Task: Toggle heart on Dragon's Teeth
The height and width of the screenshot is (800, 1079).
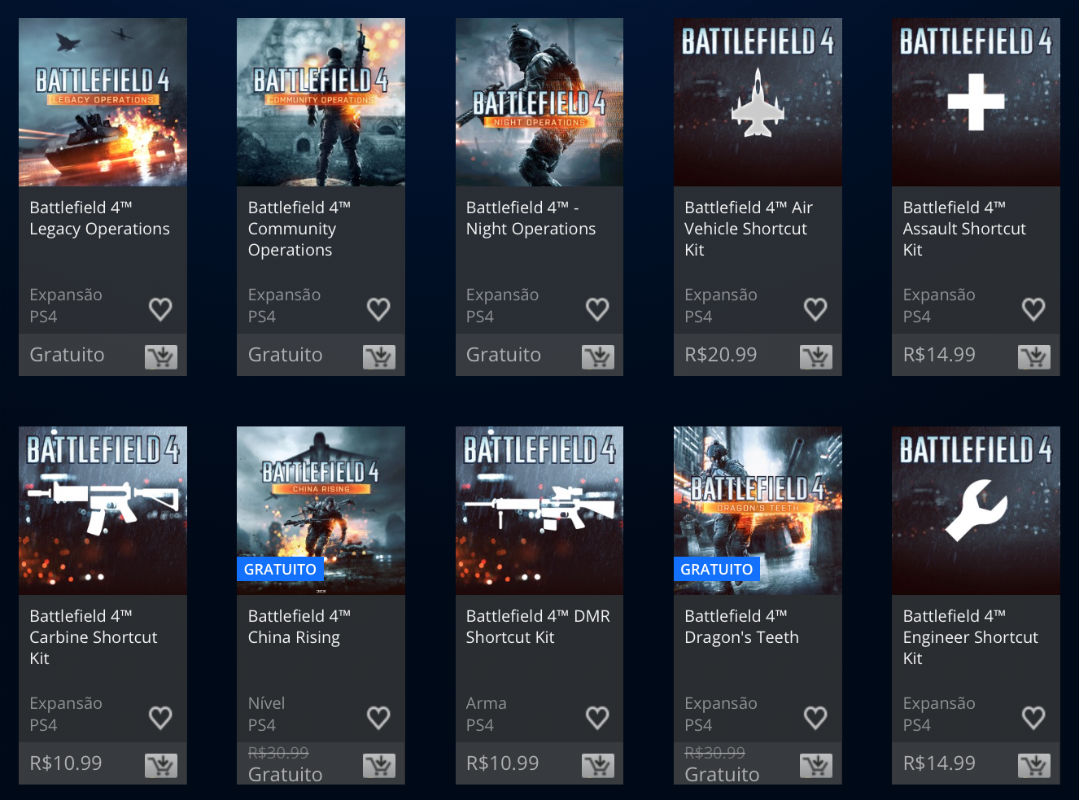Action: (x=815, y=717)
